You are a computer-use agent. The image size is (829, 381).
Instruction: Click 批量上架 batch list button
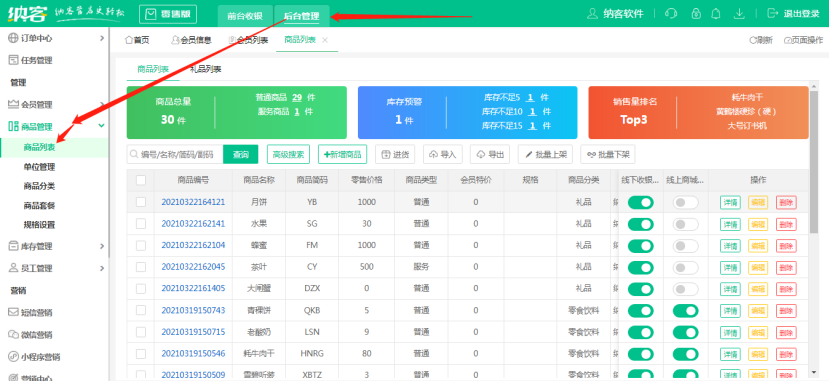click(545, 154)
